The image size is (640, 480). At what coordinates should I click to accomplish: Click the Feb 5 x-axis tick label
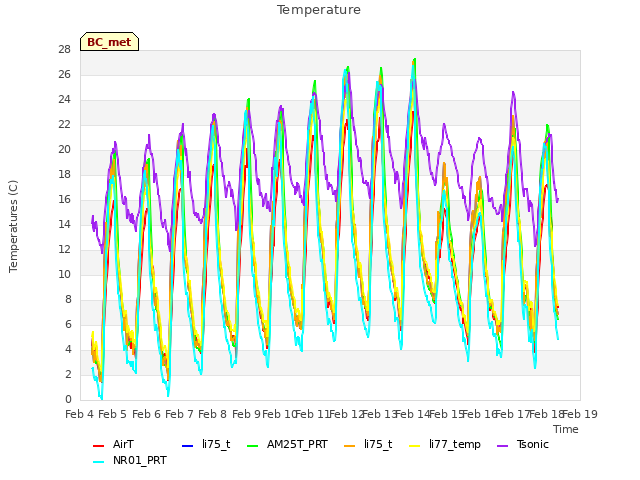113,414
